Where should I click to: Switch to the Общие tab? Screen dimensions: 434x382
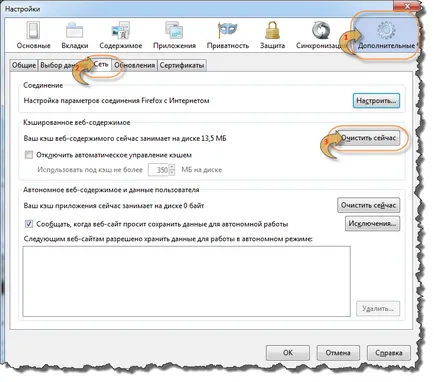(24, 65)
